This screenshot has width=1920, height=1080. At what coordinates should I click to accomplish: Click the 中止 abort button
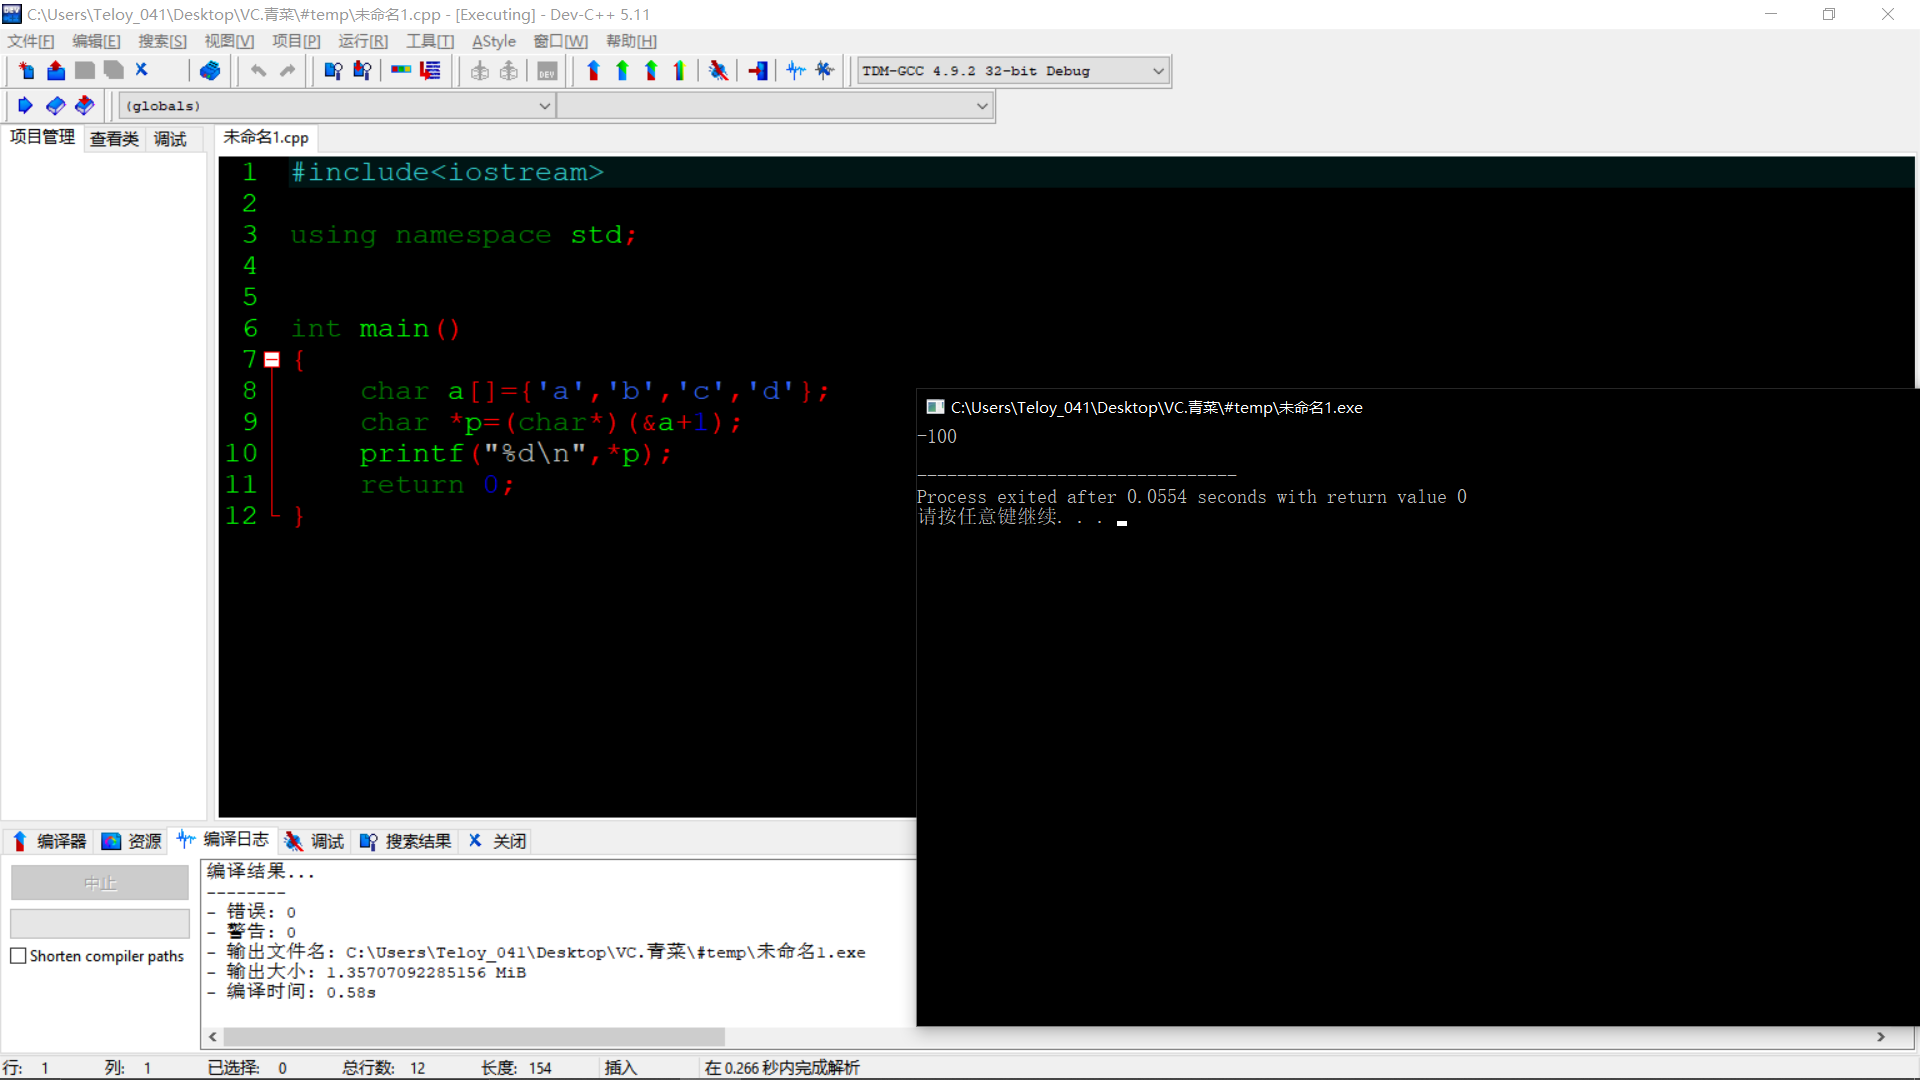click(100, 883)
